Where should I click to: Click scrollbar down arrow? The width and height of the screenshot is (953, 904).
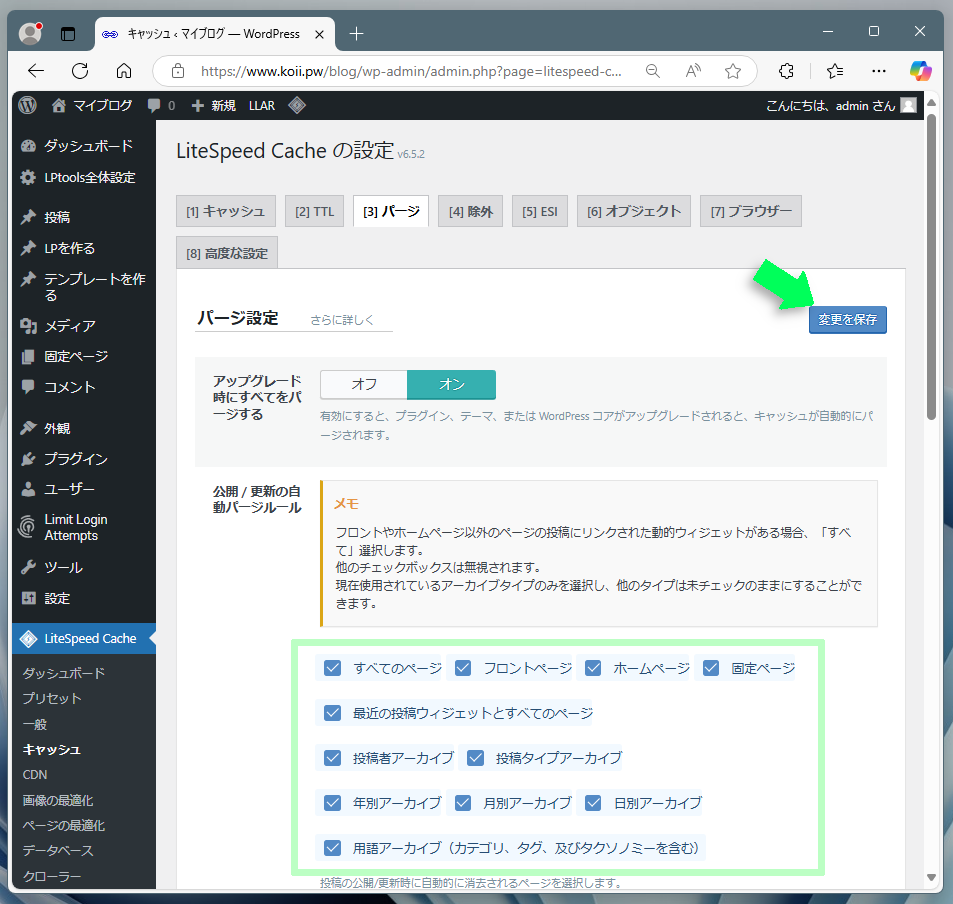click(931, 877)
